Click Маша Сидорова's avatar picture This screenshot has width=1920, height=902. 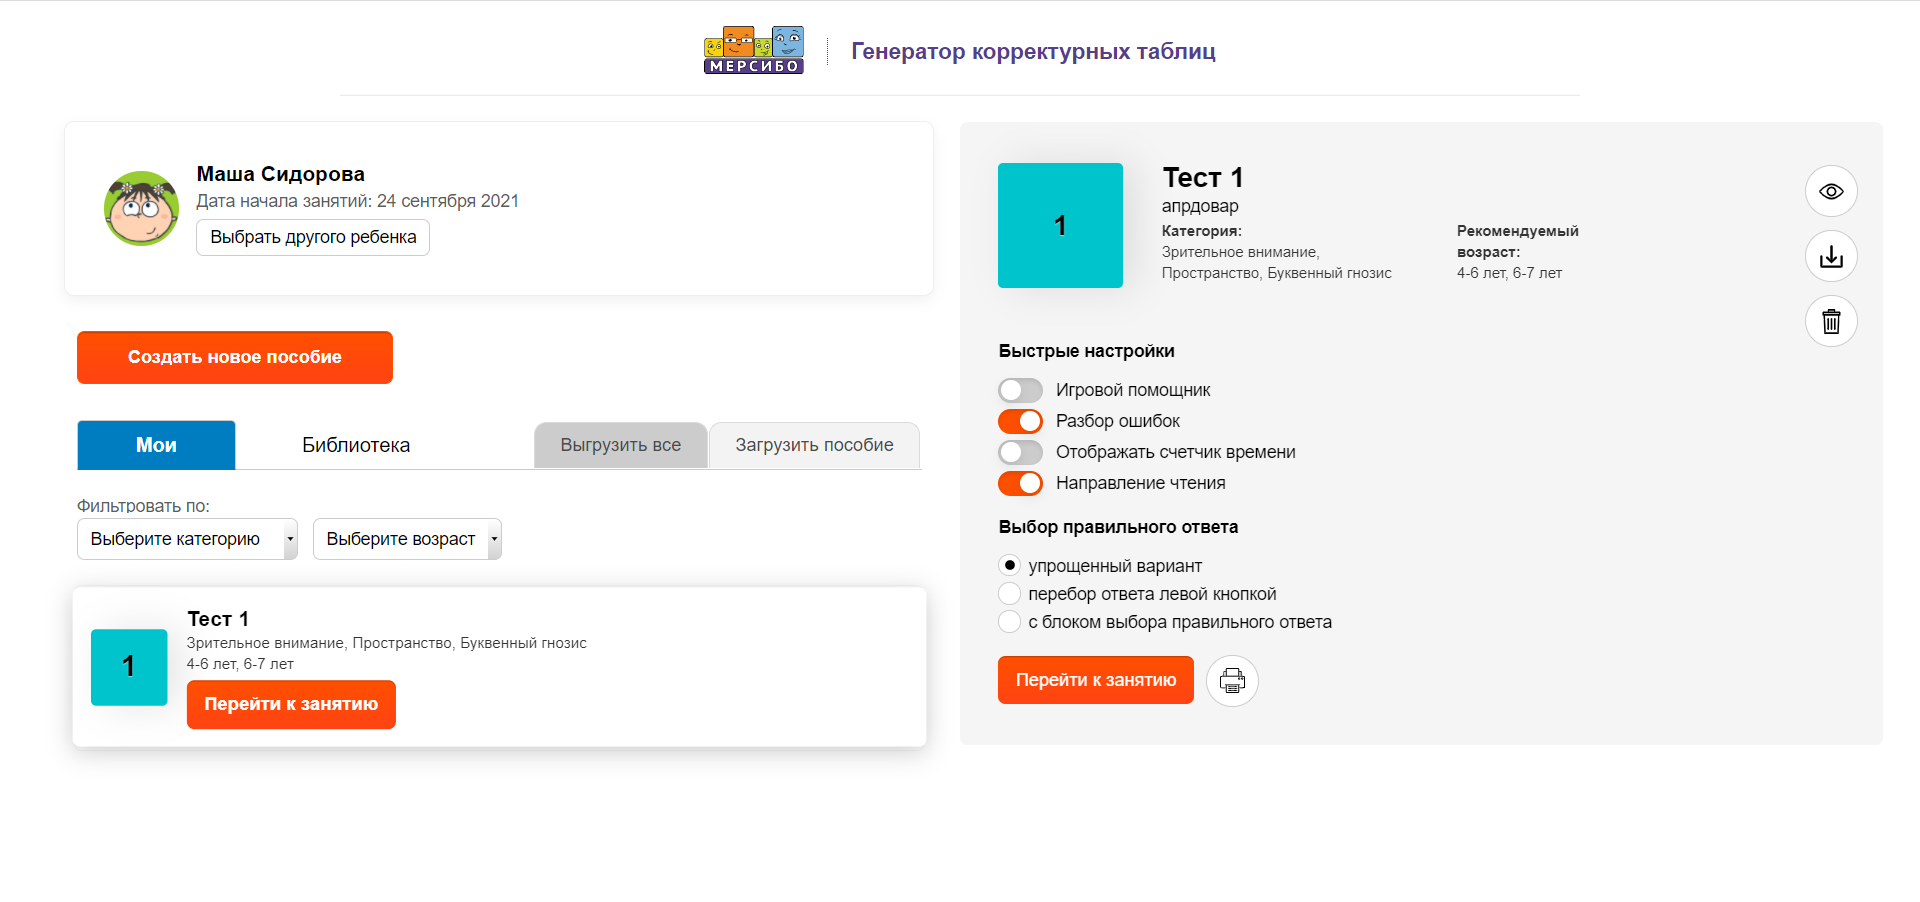click(x=141, y=208)
